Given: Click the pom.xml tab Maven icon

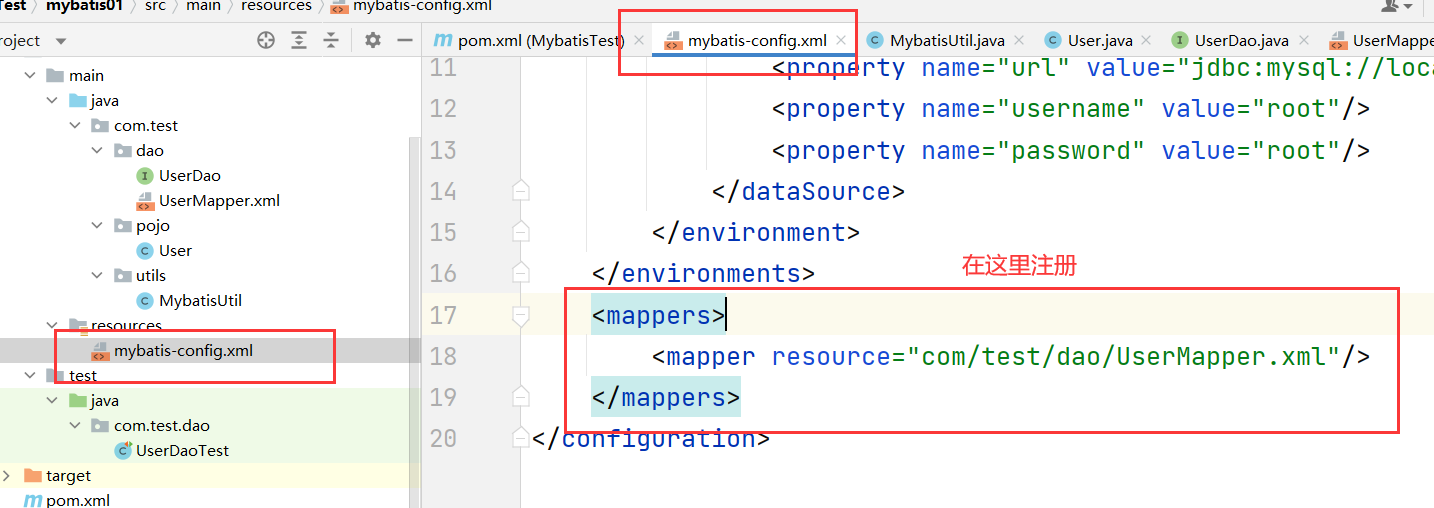Looking at the screenshot, I should click(443, 41).
